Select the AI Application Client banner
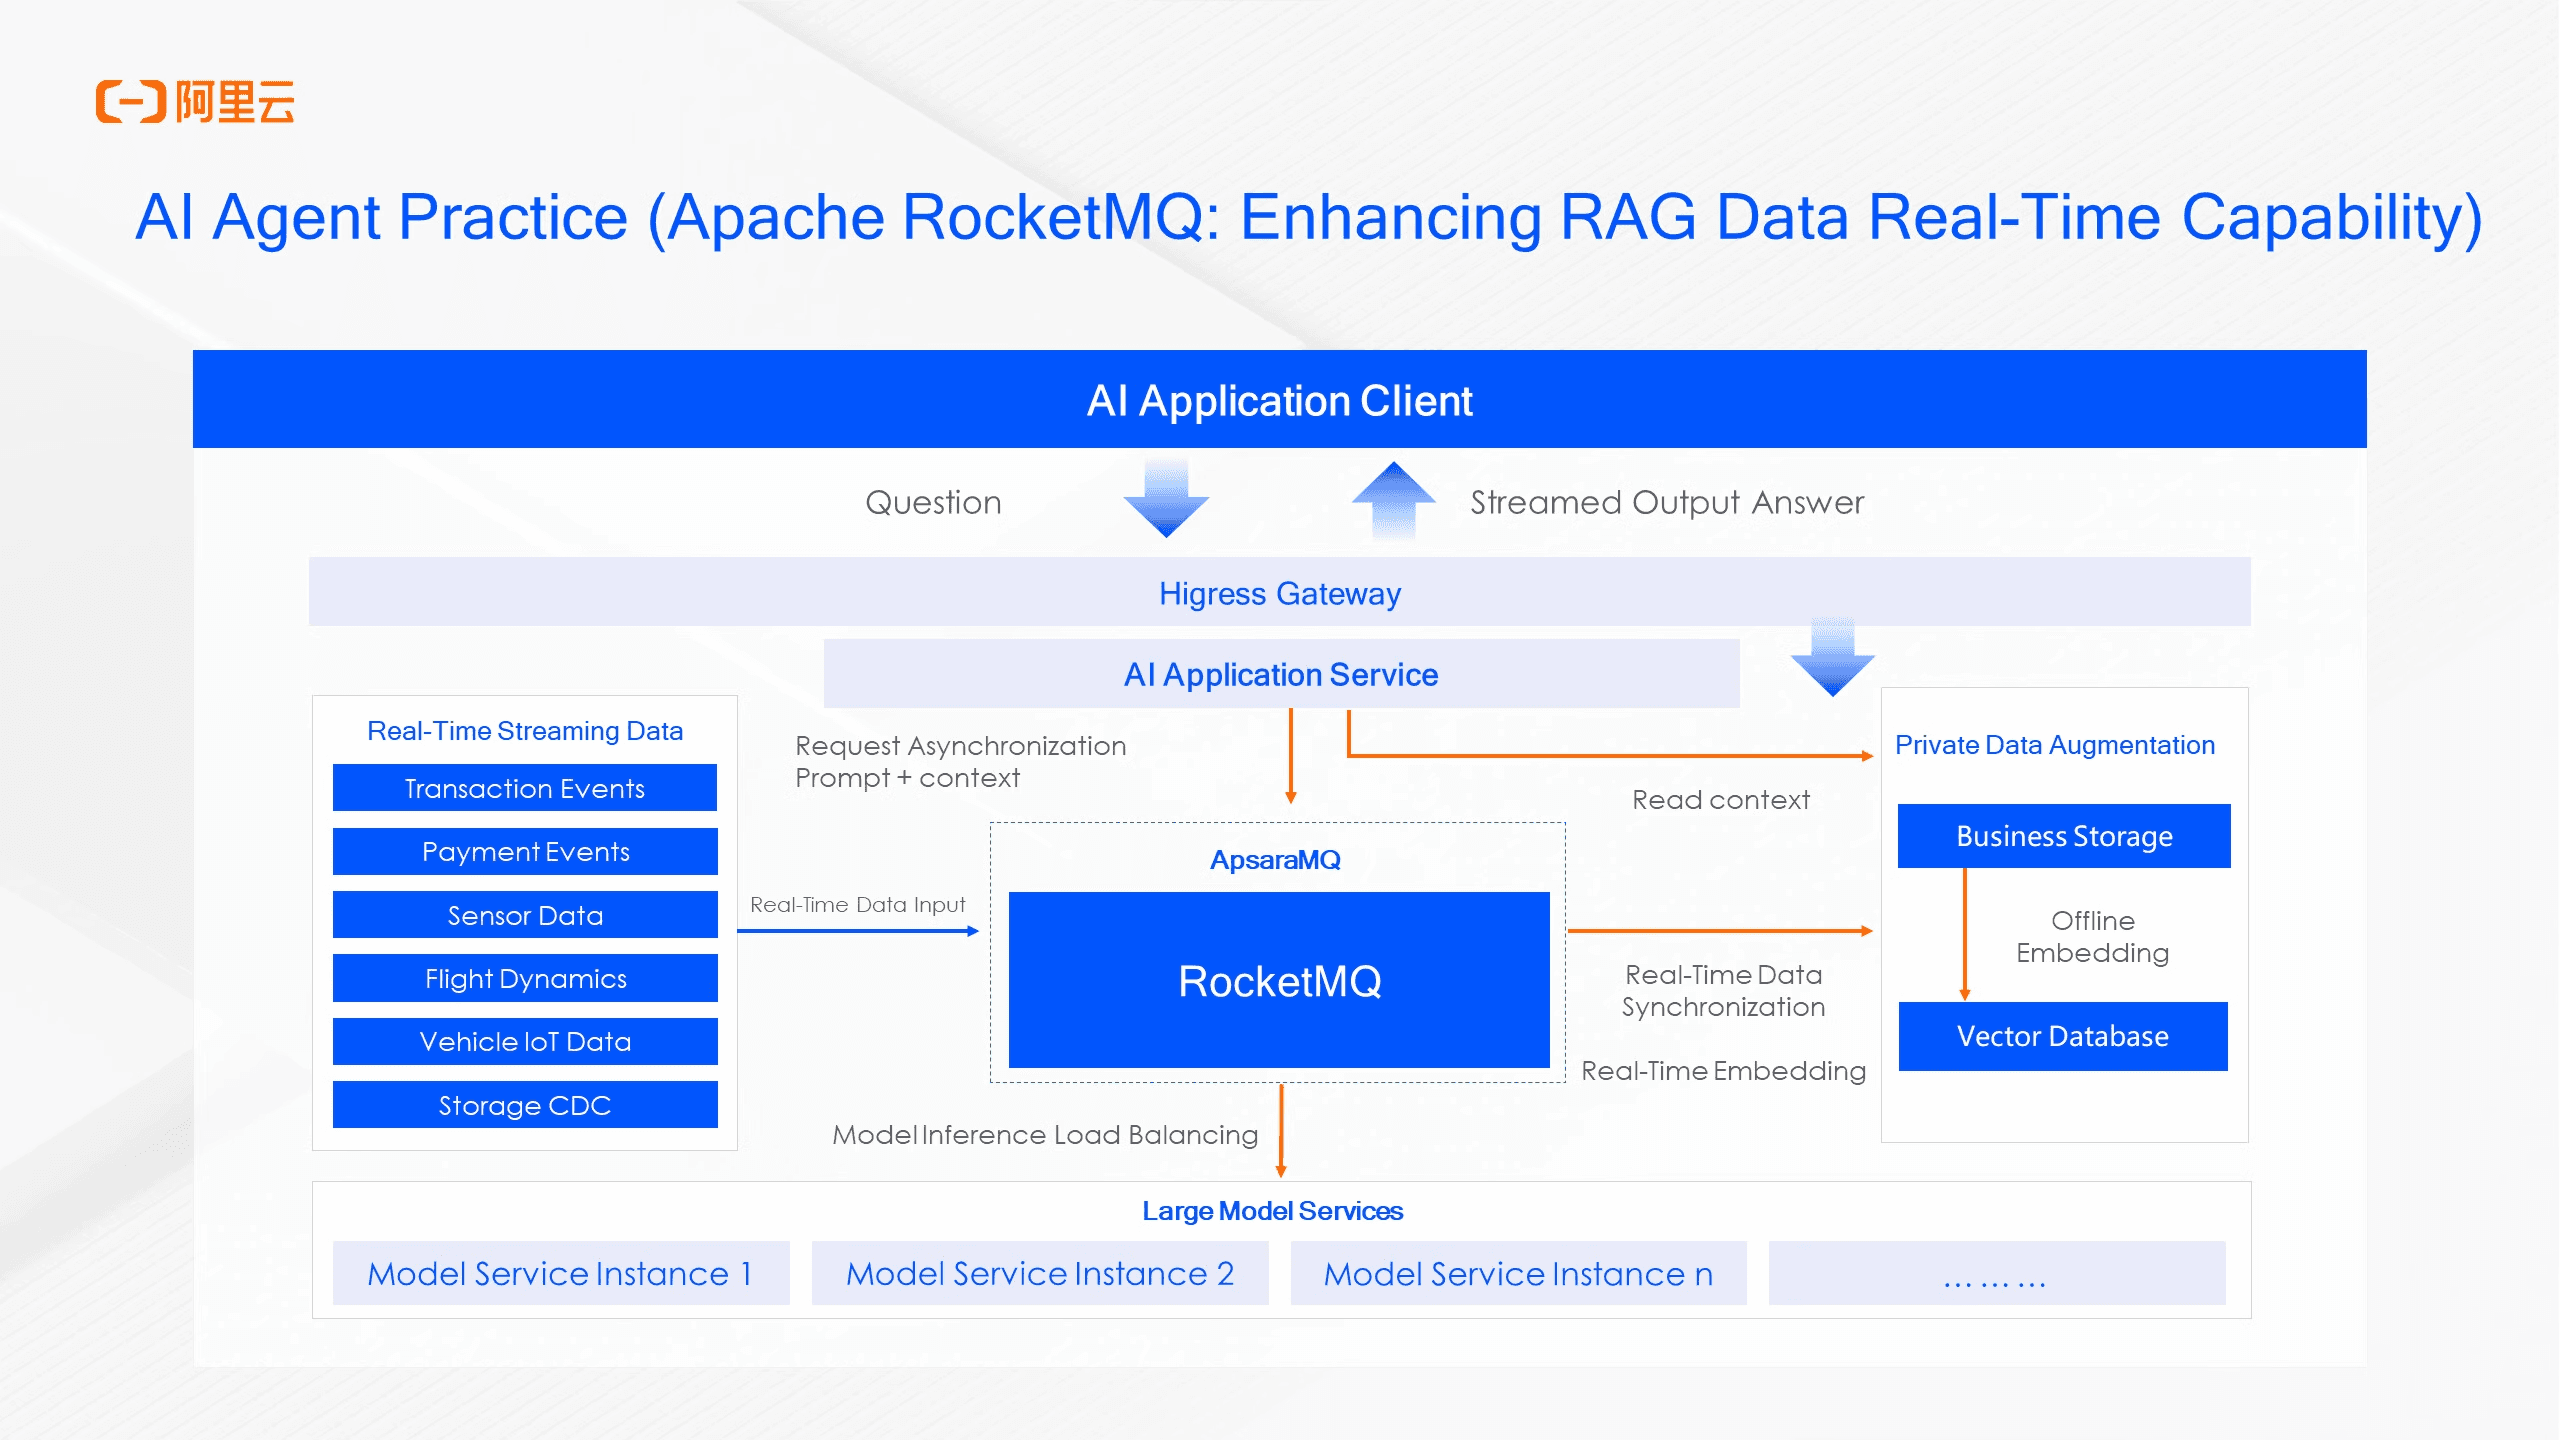Viewport: 2560px width, 1440px height. coord(1280,399)
